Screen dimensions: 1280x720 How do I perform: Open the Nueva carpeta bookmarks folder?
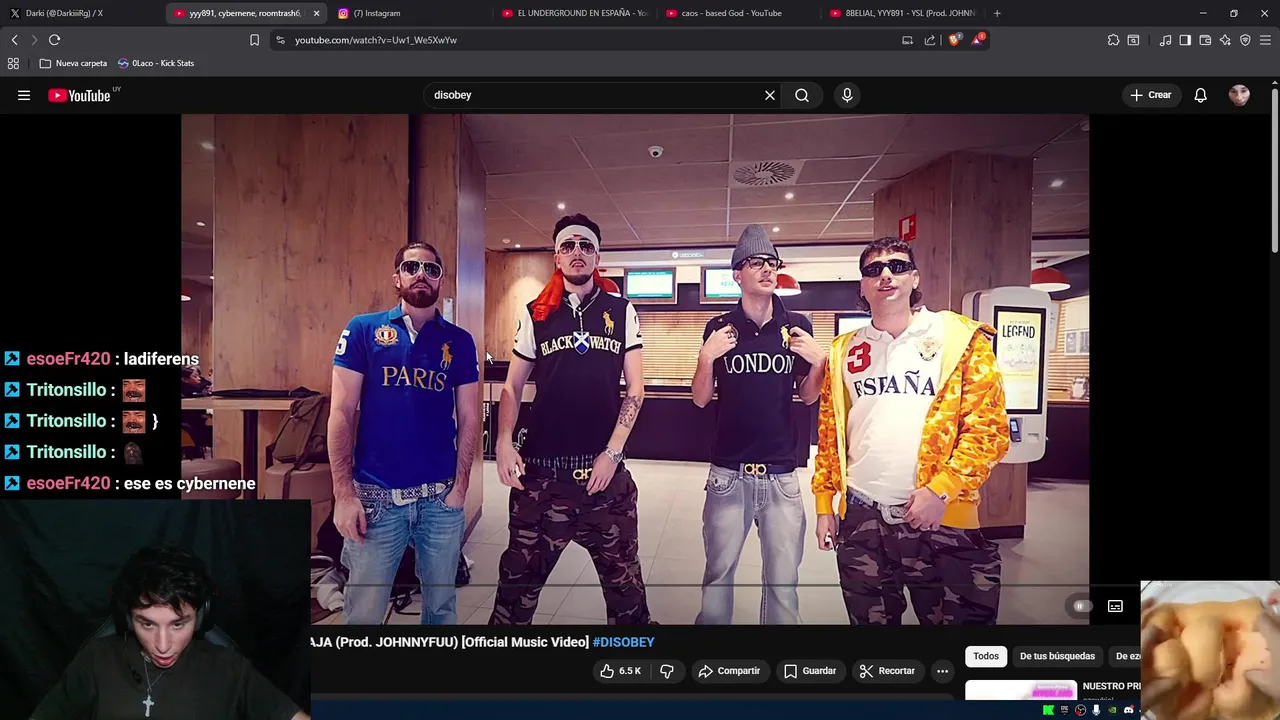(73, 63)
